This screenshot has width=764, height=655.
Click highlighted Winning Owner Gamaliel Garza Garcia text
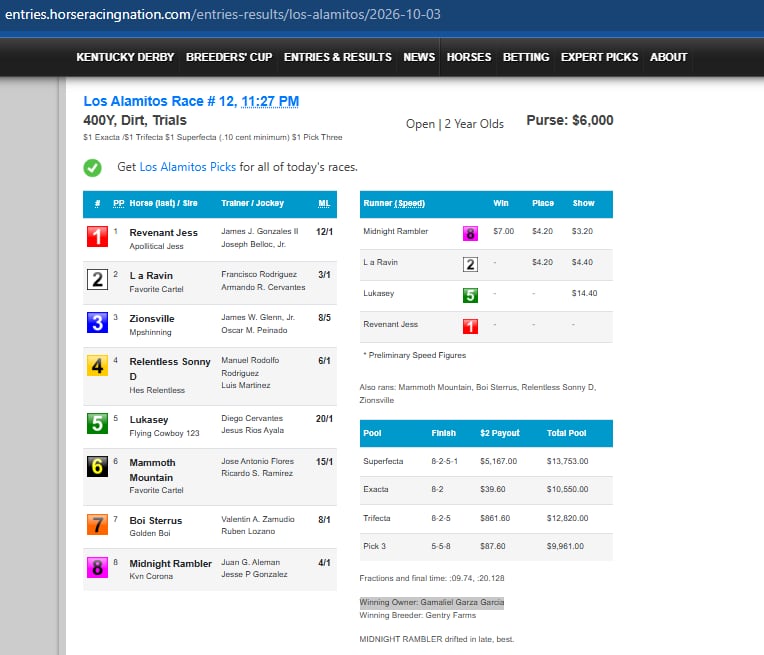point(432,602)
